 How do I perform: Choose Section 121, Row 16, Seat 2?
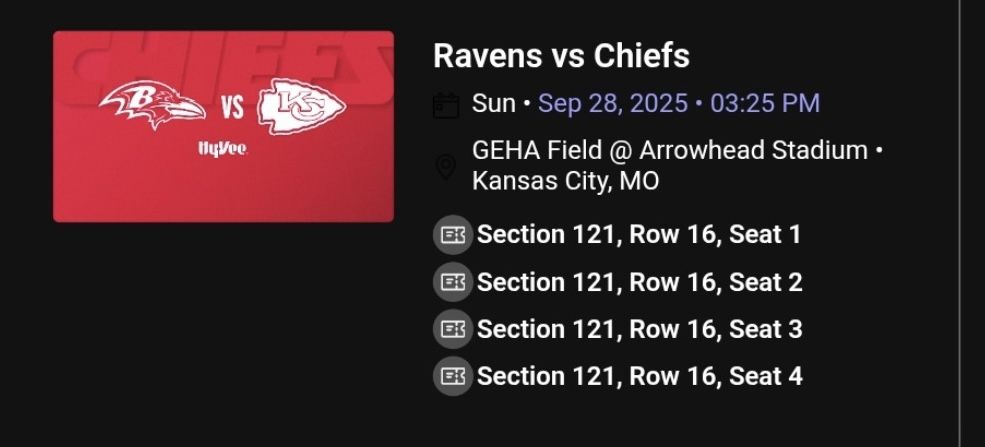(639, 282)
